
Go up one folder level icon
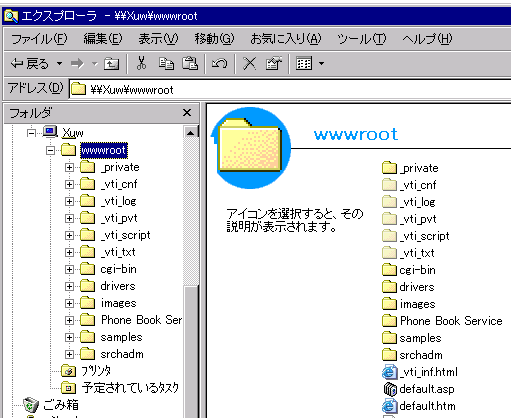(111, 63)
